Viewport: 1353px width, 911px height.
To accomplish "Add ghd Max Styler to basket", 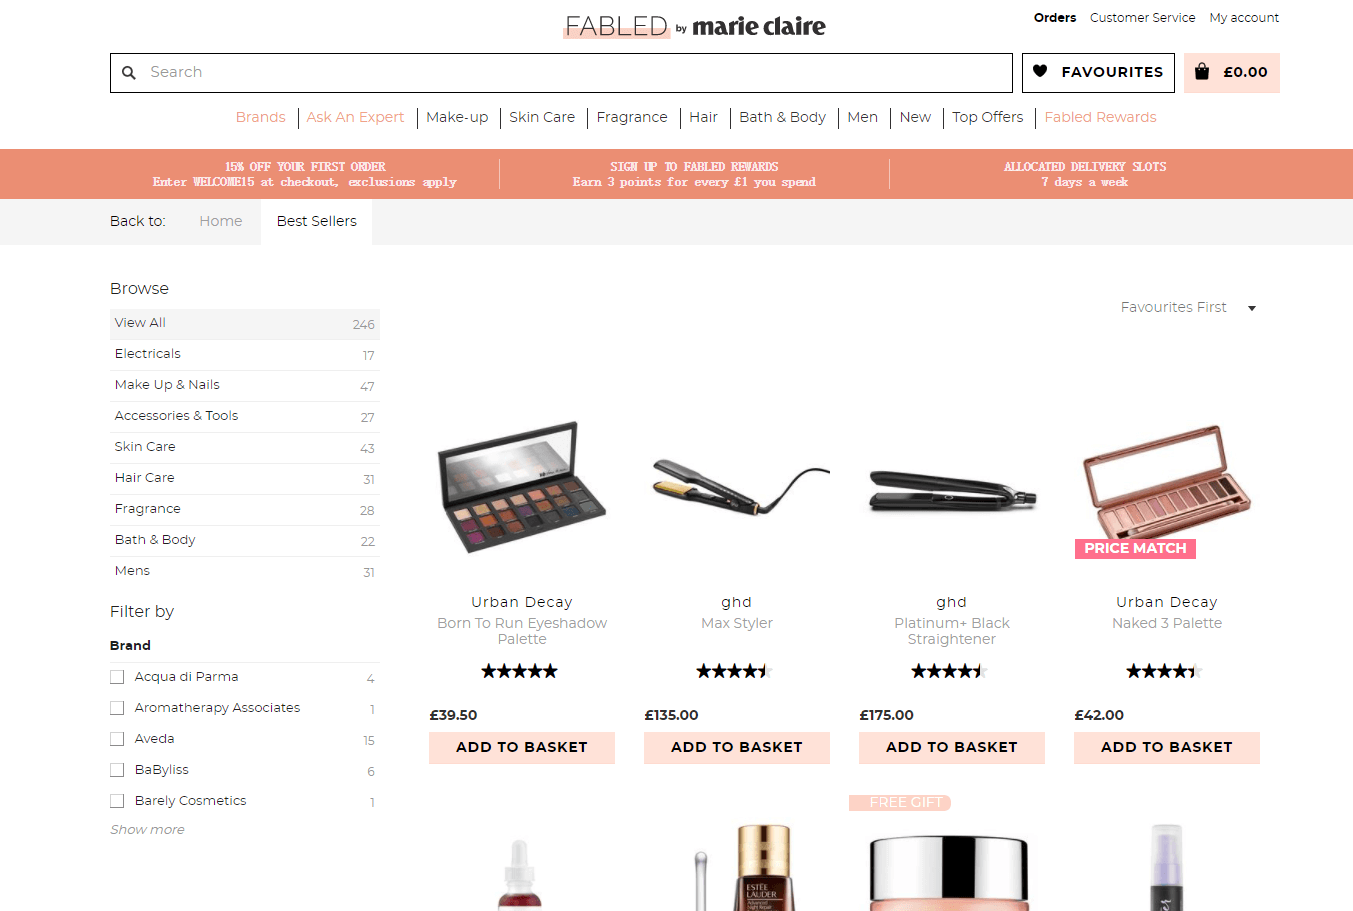I will point(737,747).
